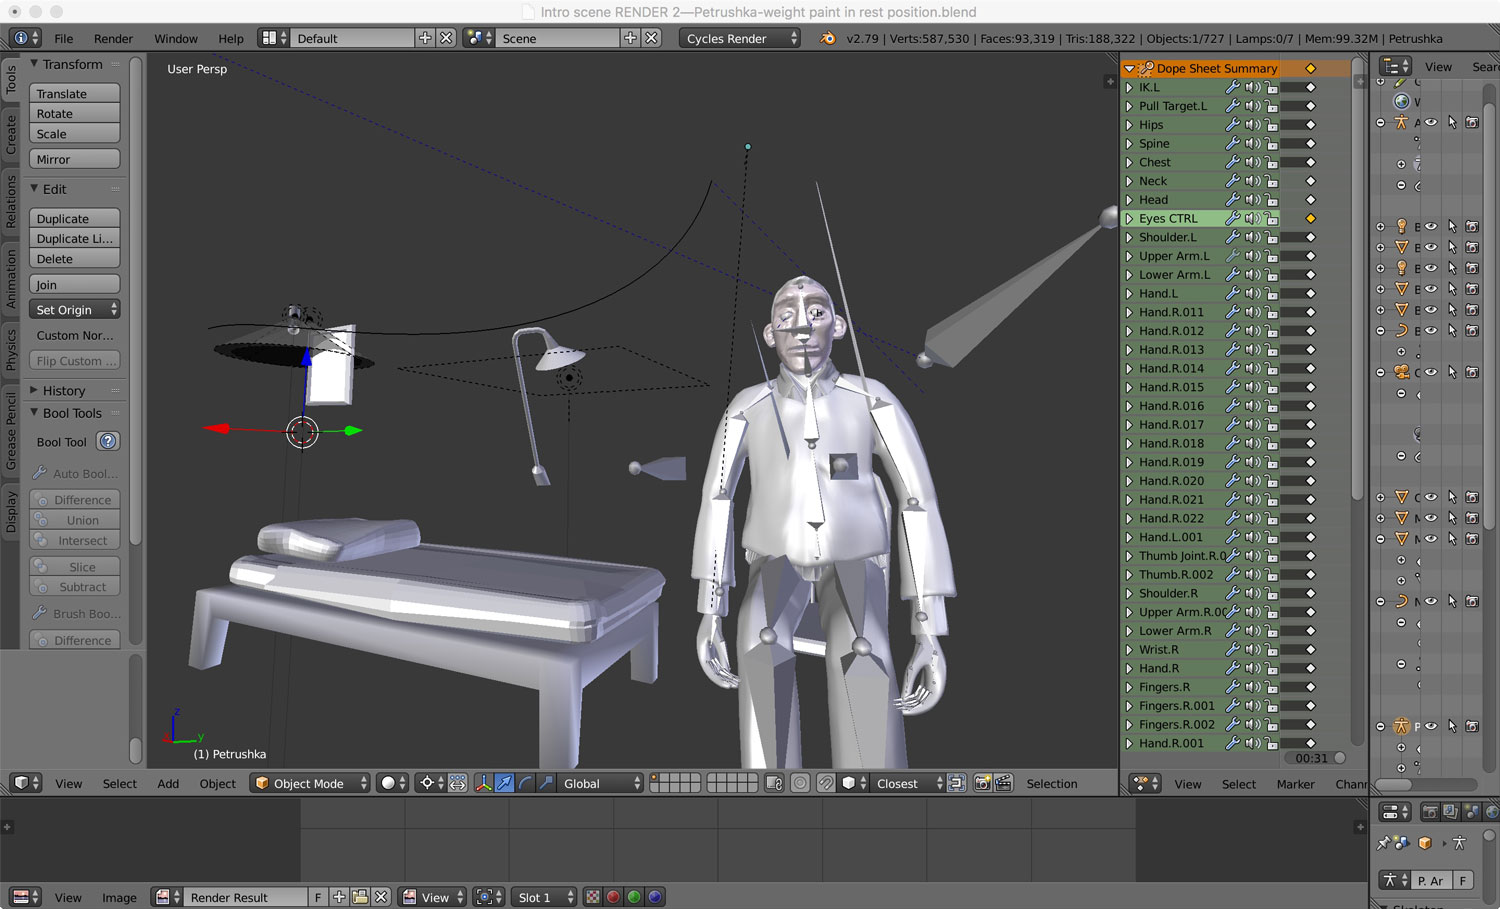
Task: Click the red channel display icon in image editor
Action: pyautogui.click(x=613, y=897)
